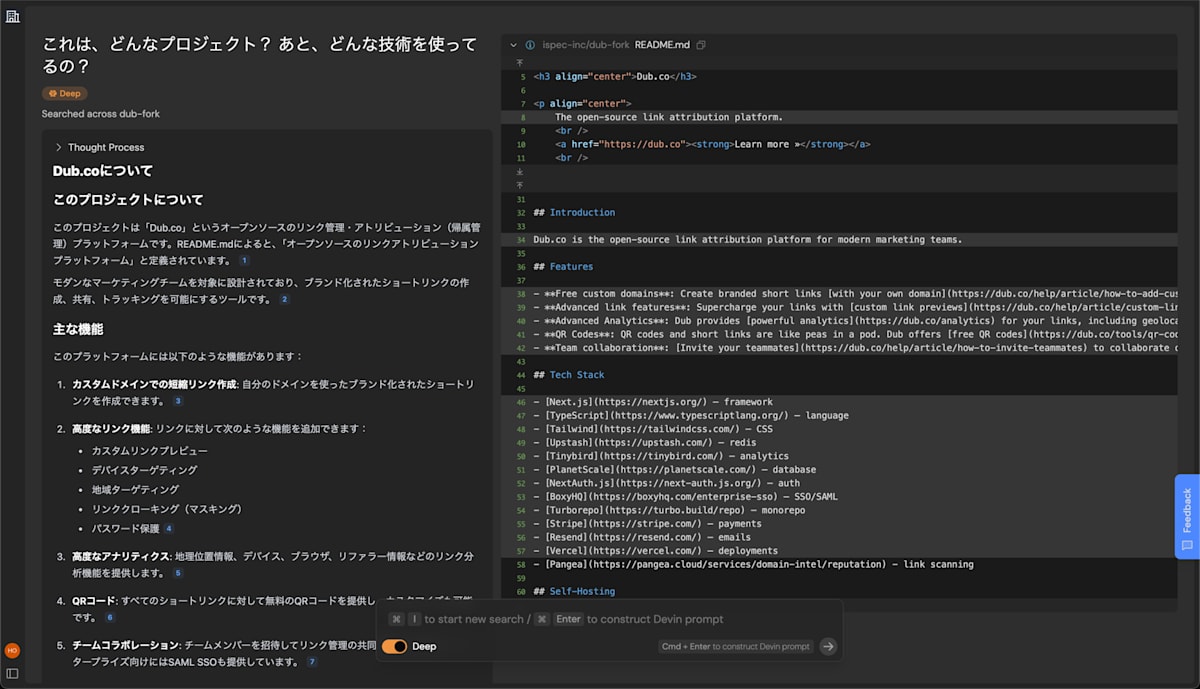
Task: Click the '**QR Codes**' feature code line
Action: coord(854,334)
